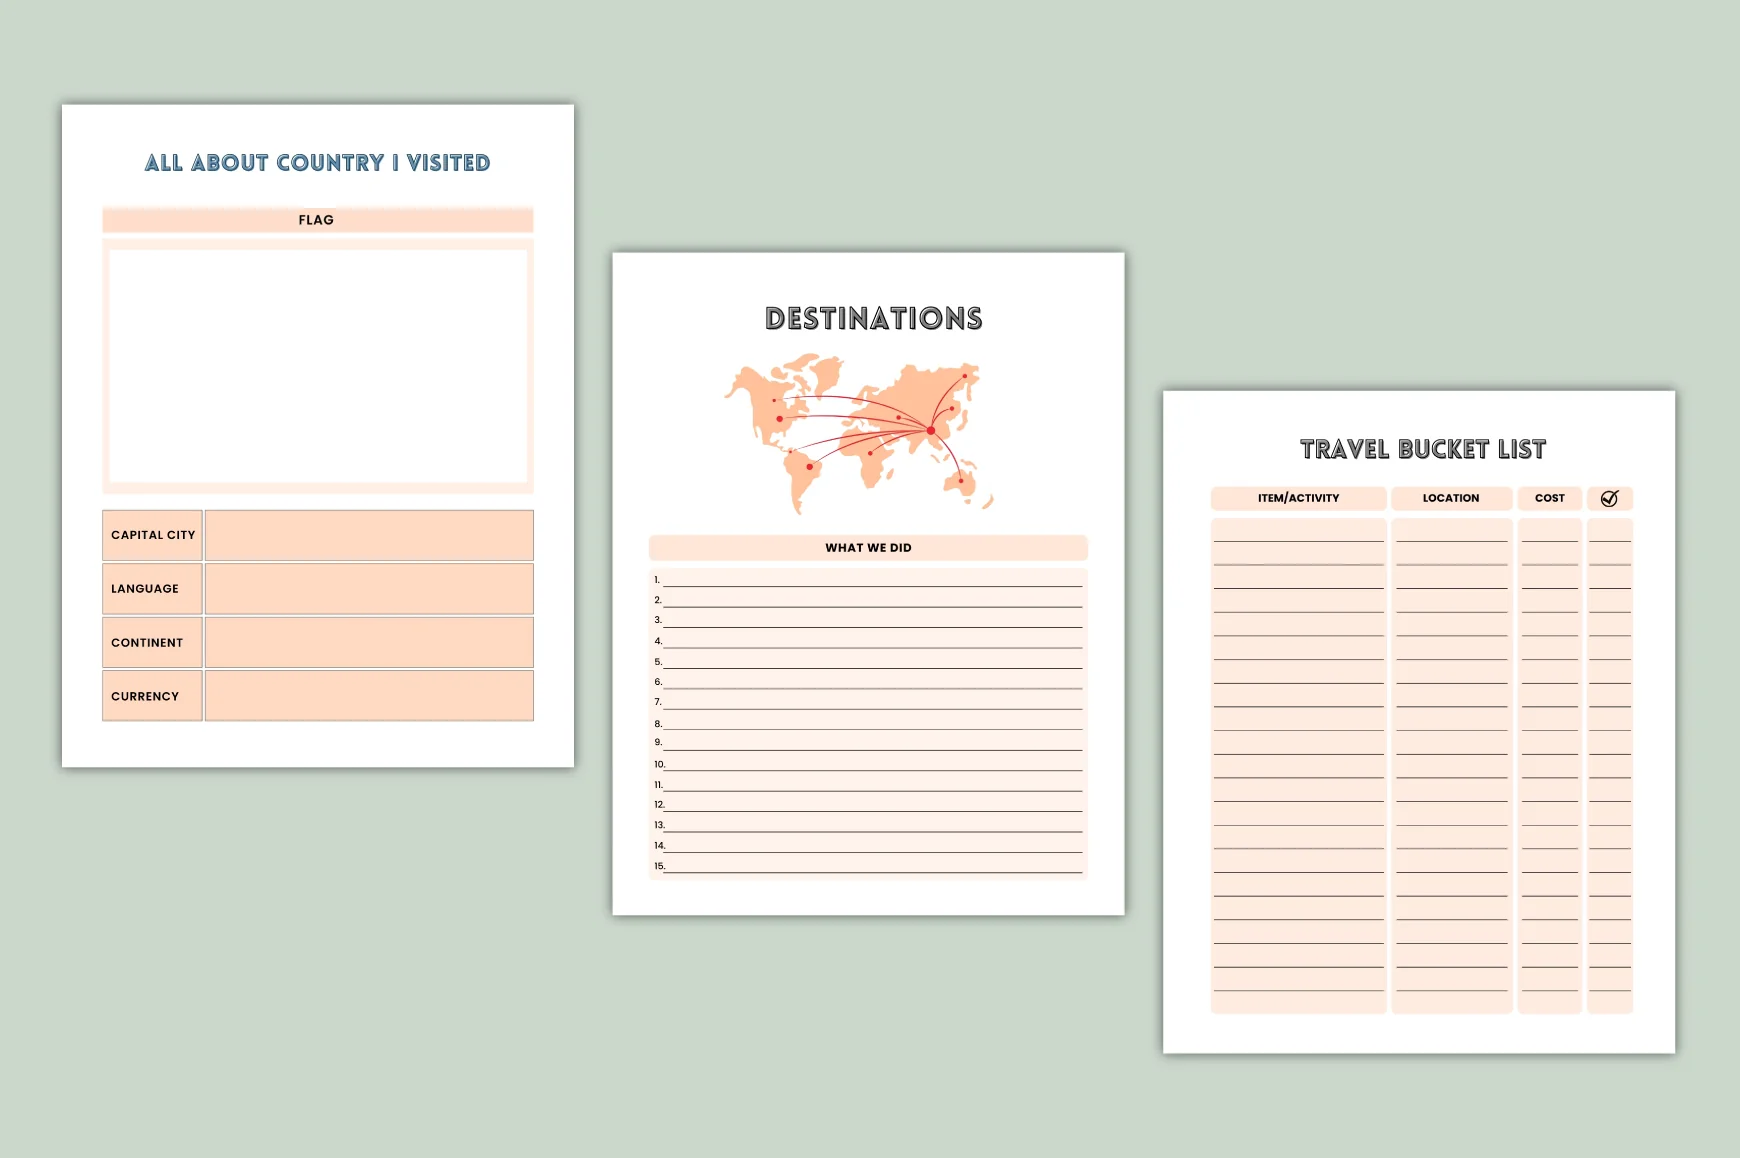1740x1158 pixels.
Task: Click the Language answer field
Action: point(369,589)
